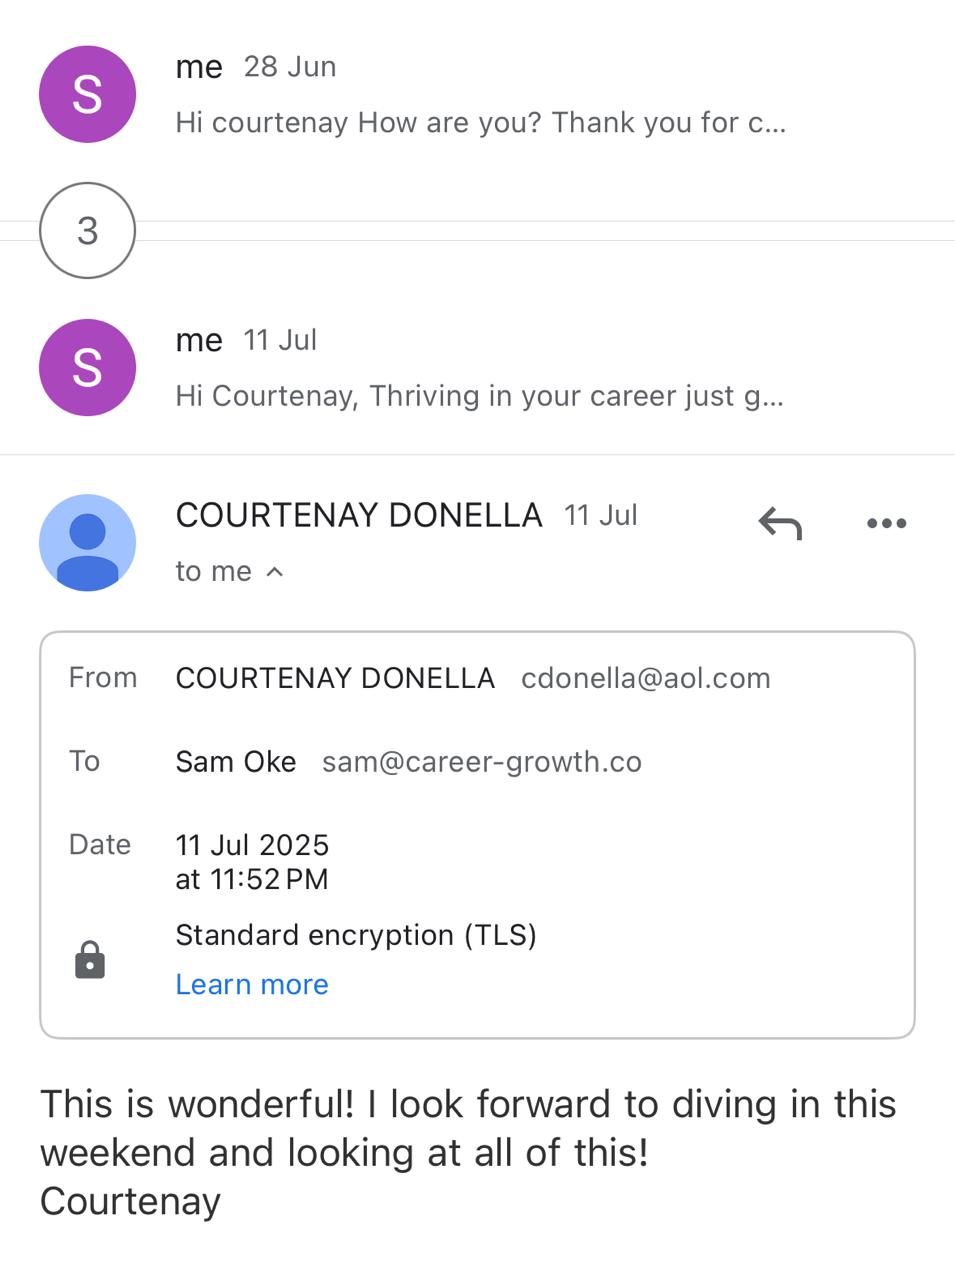Tap the 'Hi courtenay How are you?' snippet
This screenshot has height=1280, width=955.
click(480, 123)
